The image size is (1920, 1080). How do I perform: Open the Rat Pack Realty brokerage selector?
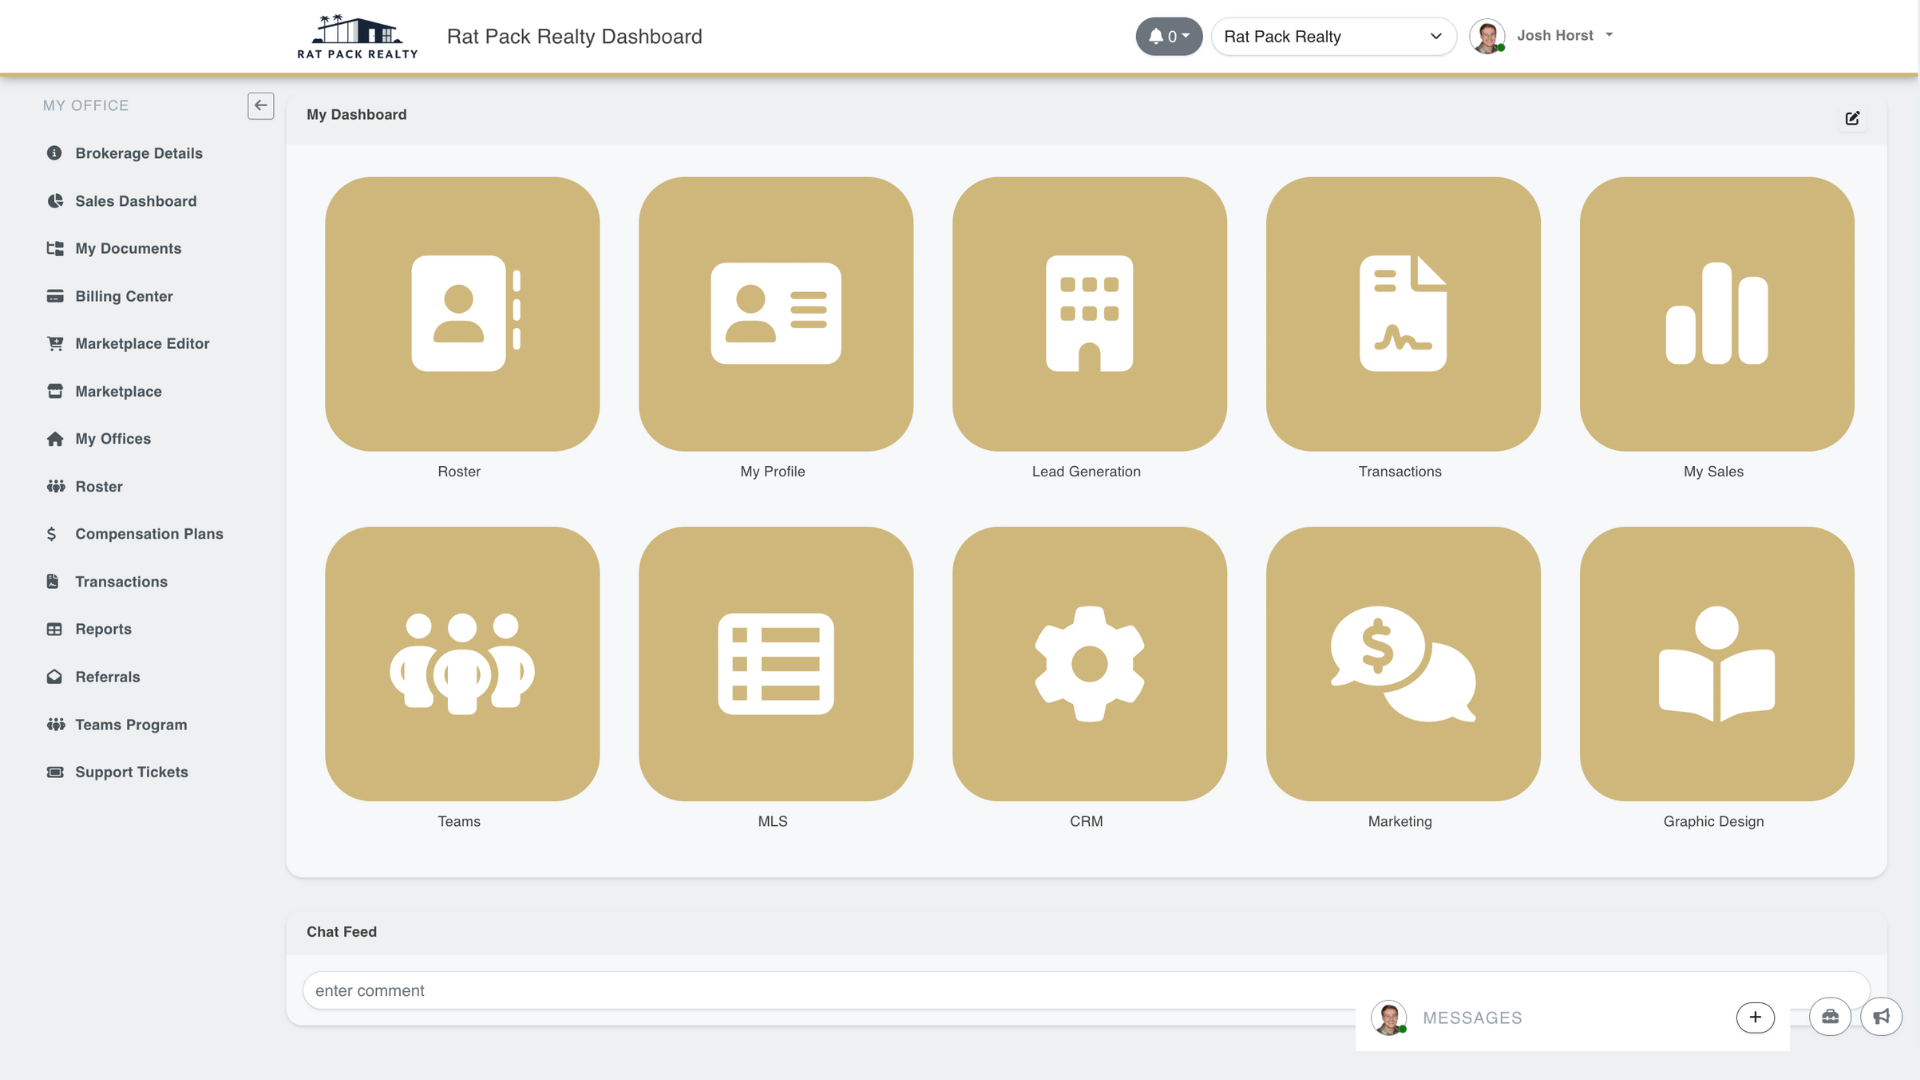1334,36
